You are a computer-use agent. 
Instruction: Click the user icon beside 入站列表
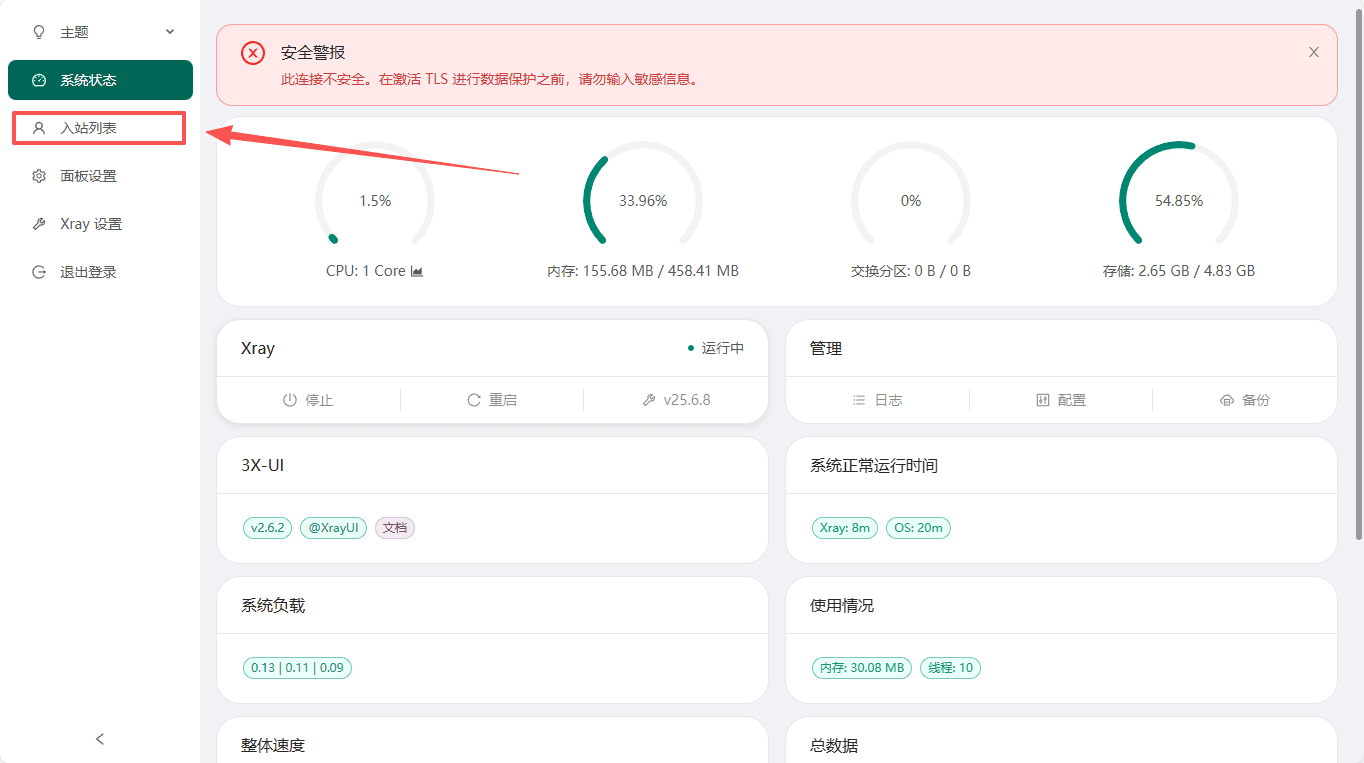[x=39, y=128]
